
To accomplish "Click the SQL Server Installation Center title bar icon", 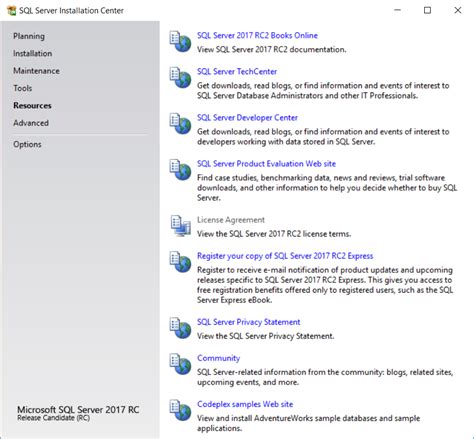I will [12, 11].
